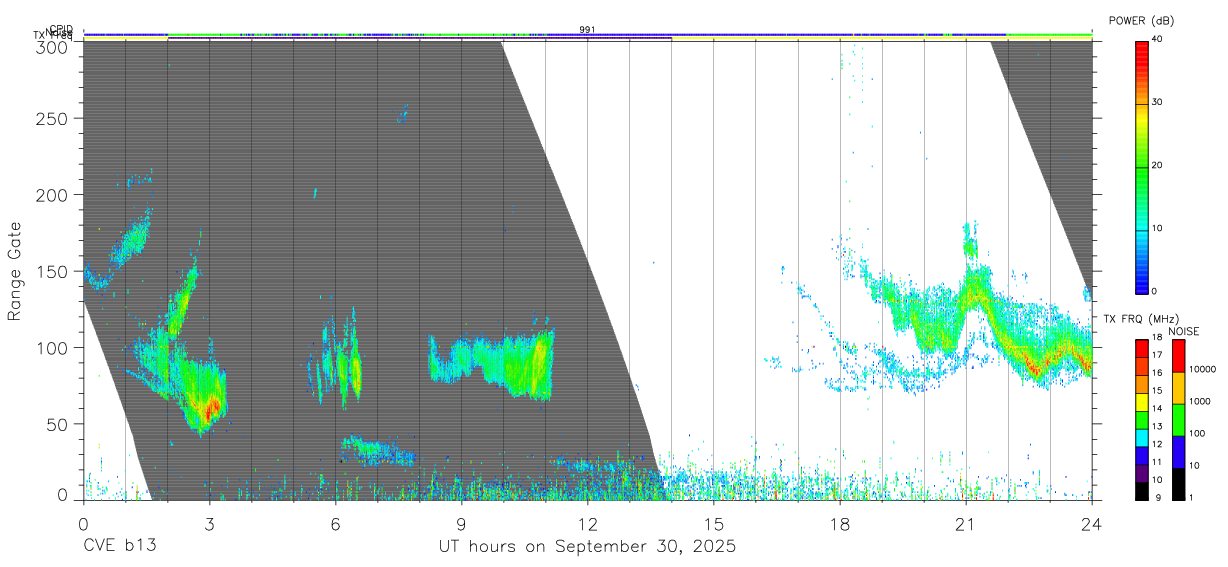Viewport: 1228px width, 567px height.
Task: Click the 150 tick on the Range Gate axis
Action: (x=53, y=271)
